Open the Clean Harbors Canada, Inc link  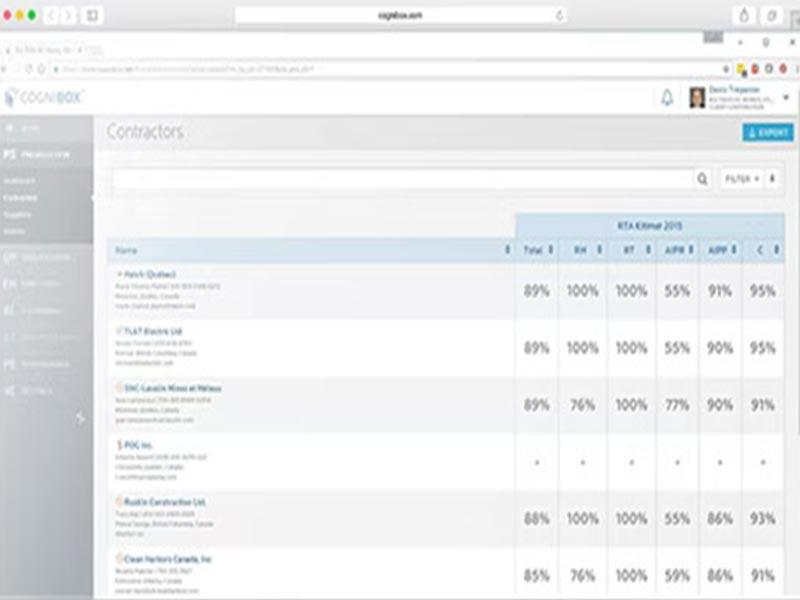tap(167, 559)
